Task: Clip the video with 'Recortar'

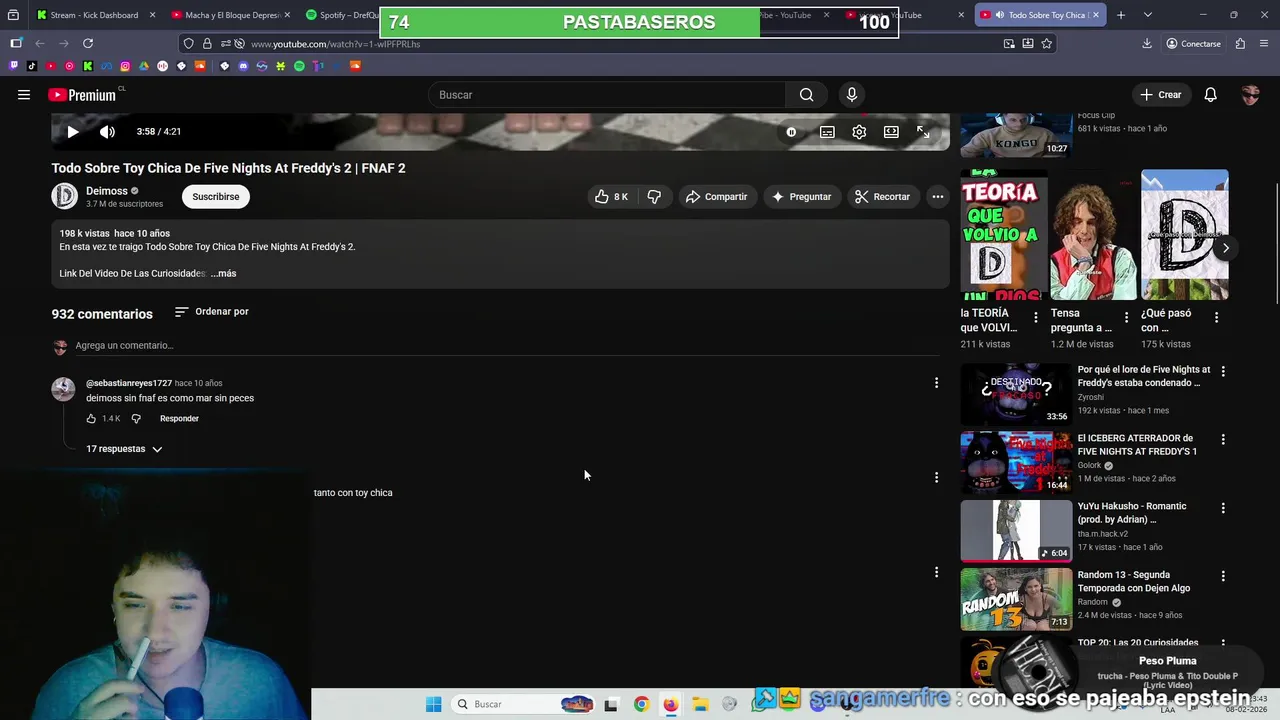Action: 882,197
